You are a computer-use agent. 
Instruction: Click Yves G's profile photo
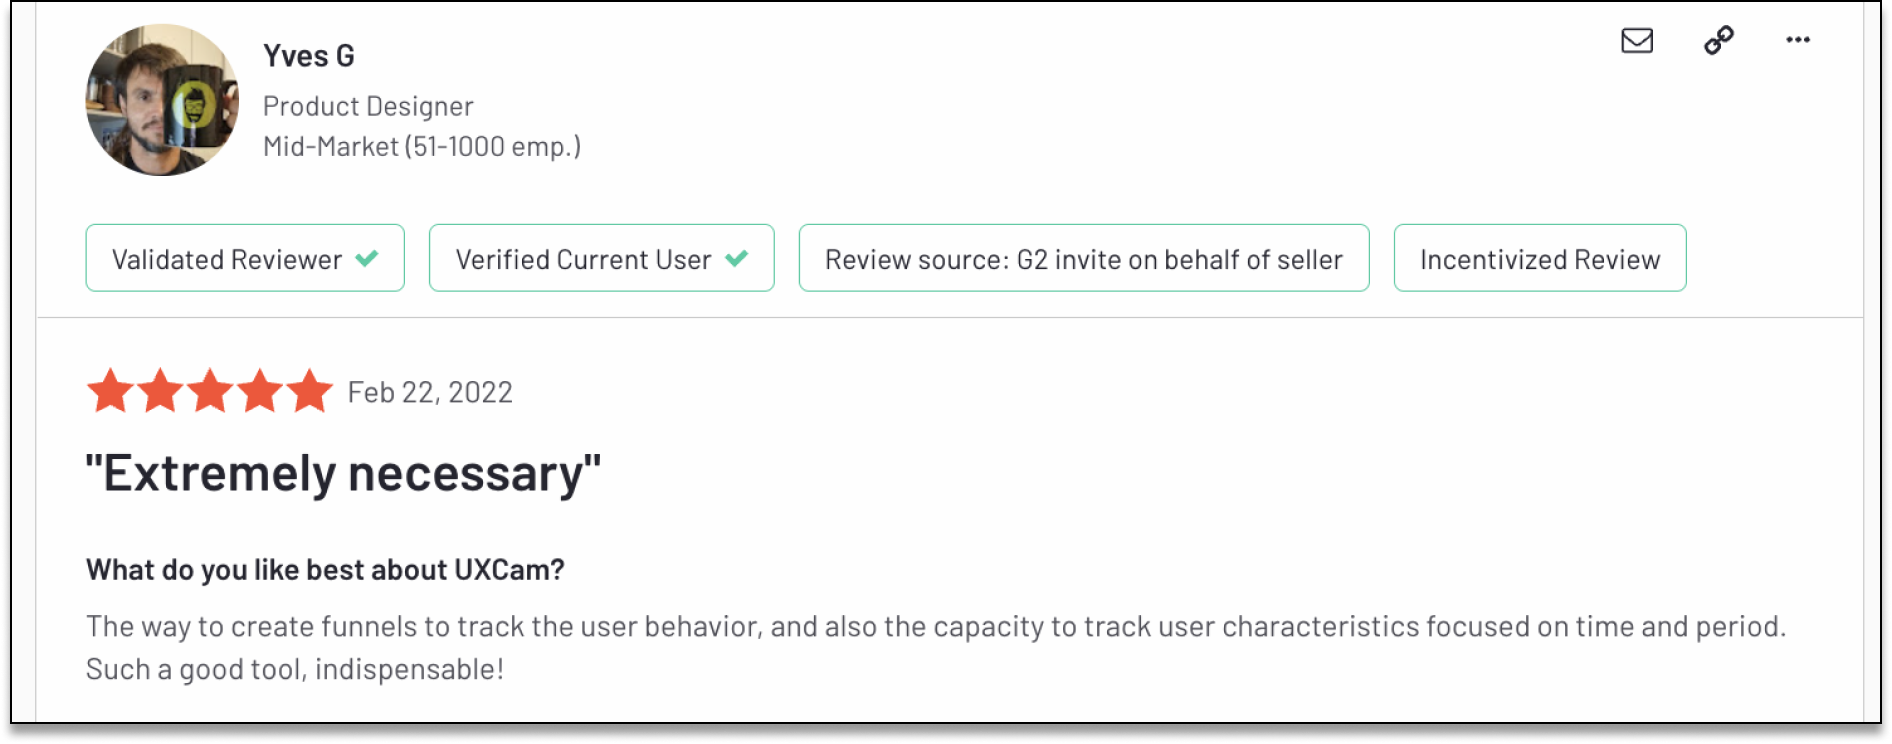tap(160, 99)
